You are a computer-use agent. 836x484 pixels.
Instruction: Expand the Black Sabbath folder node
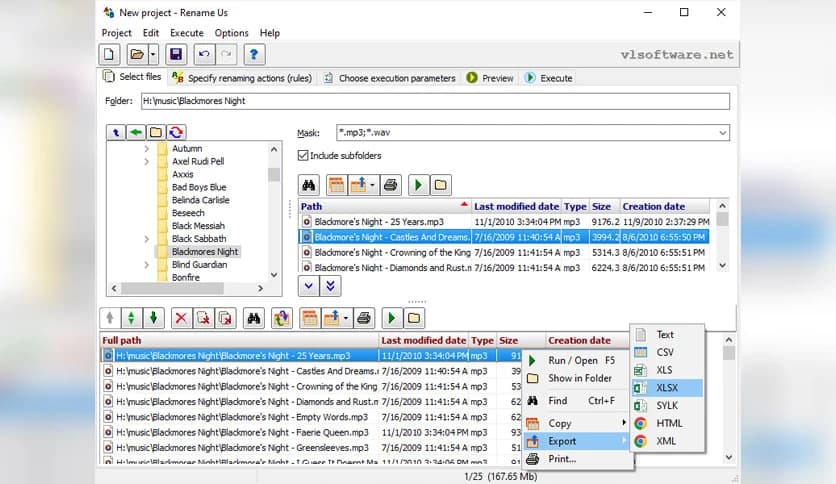(x=146, y=239)
